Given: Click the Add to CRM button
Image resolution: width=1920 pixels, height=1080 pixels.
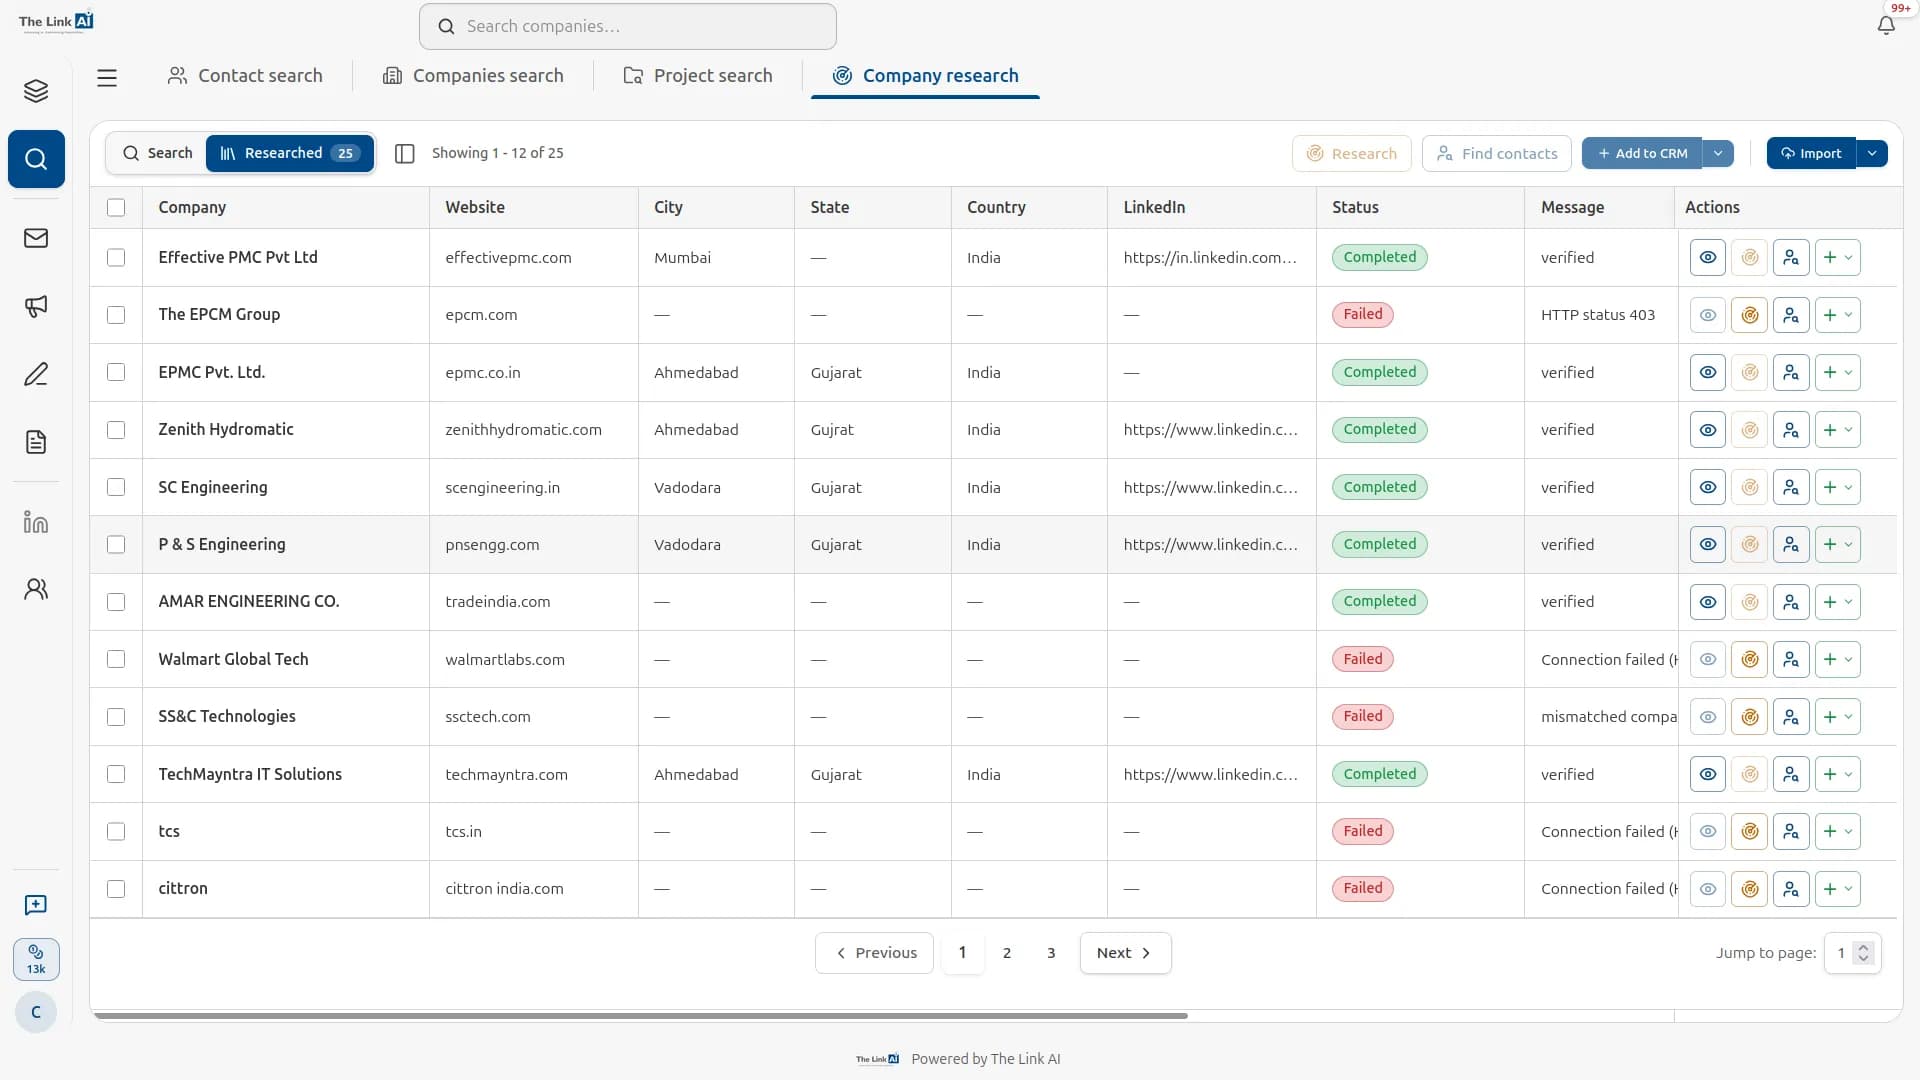Looking at the screenshot, I should point(1642,154).
